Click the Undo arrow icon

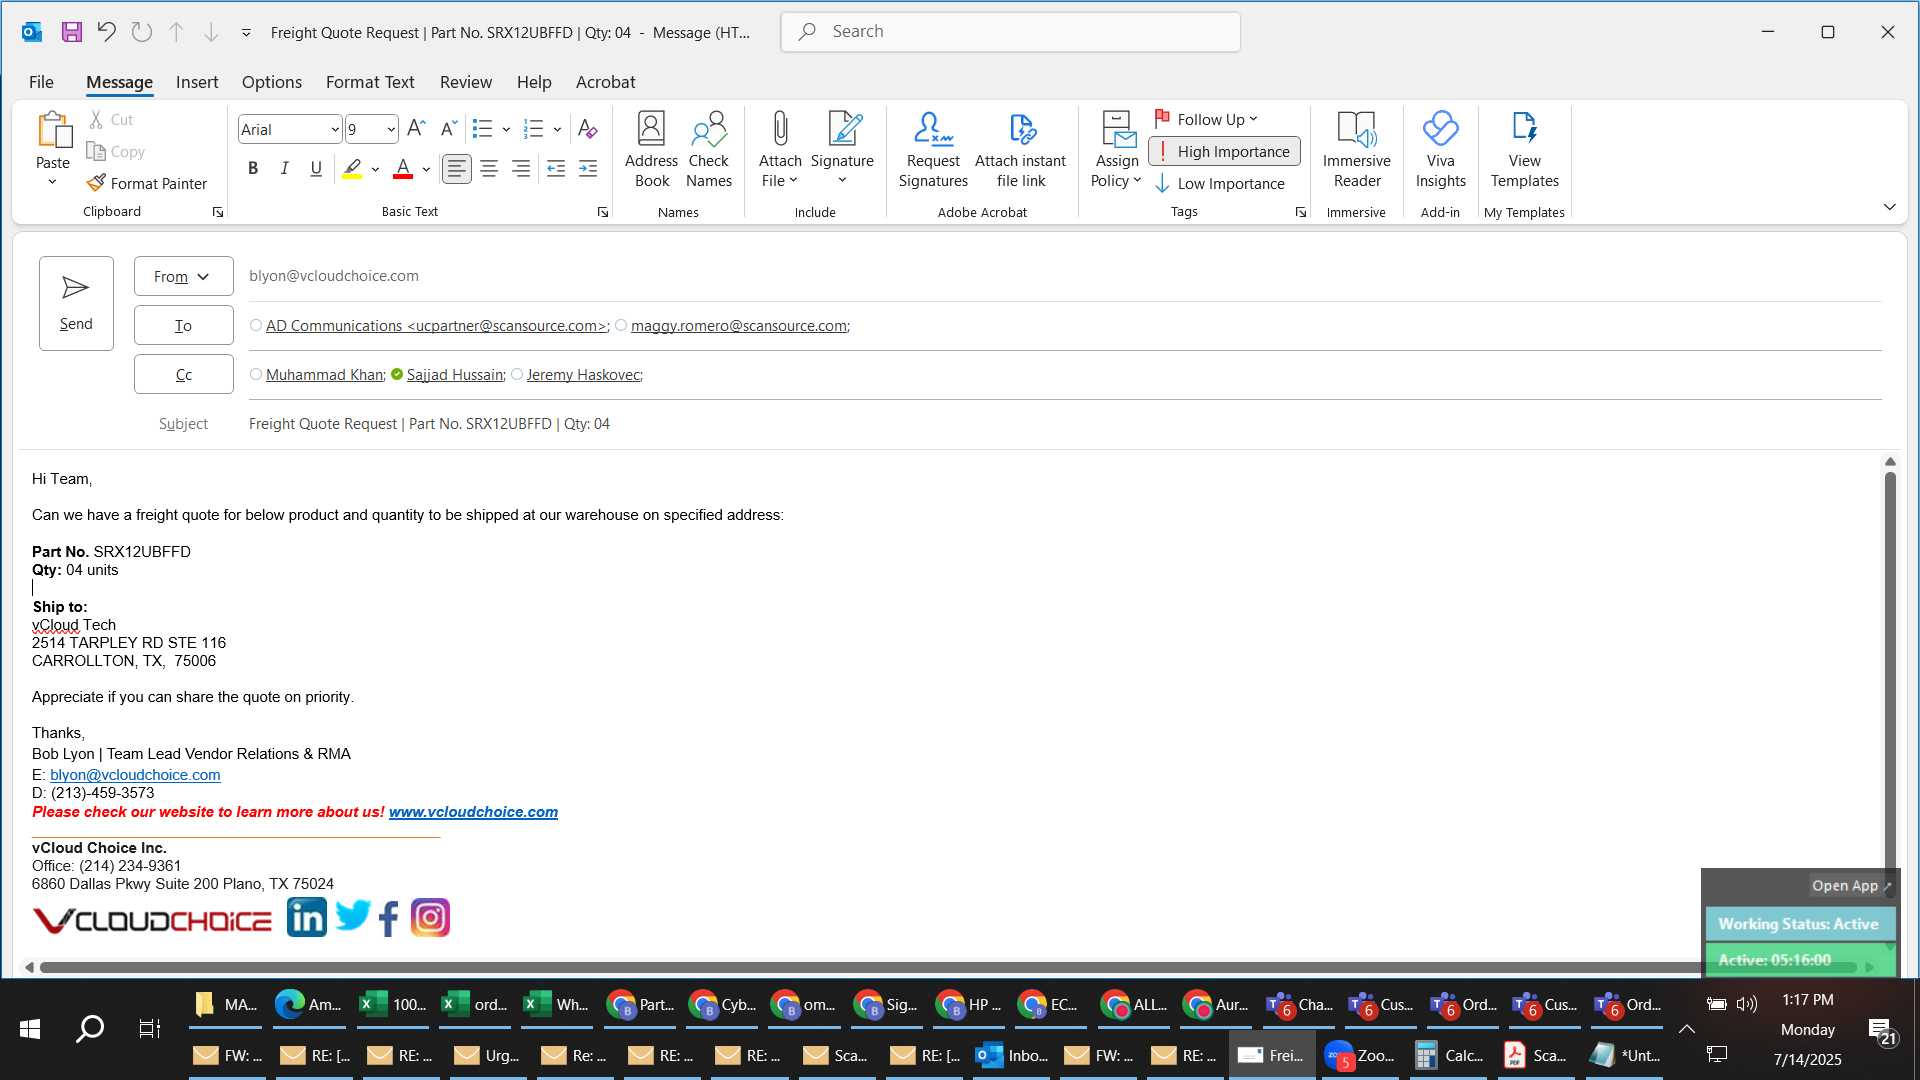pyautogui.click(x=107, y=32)
